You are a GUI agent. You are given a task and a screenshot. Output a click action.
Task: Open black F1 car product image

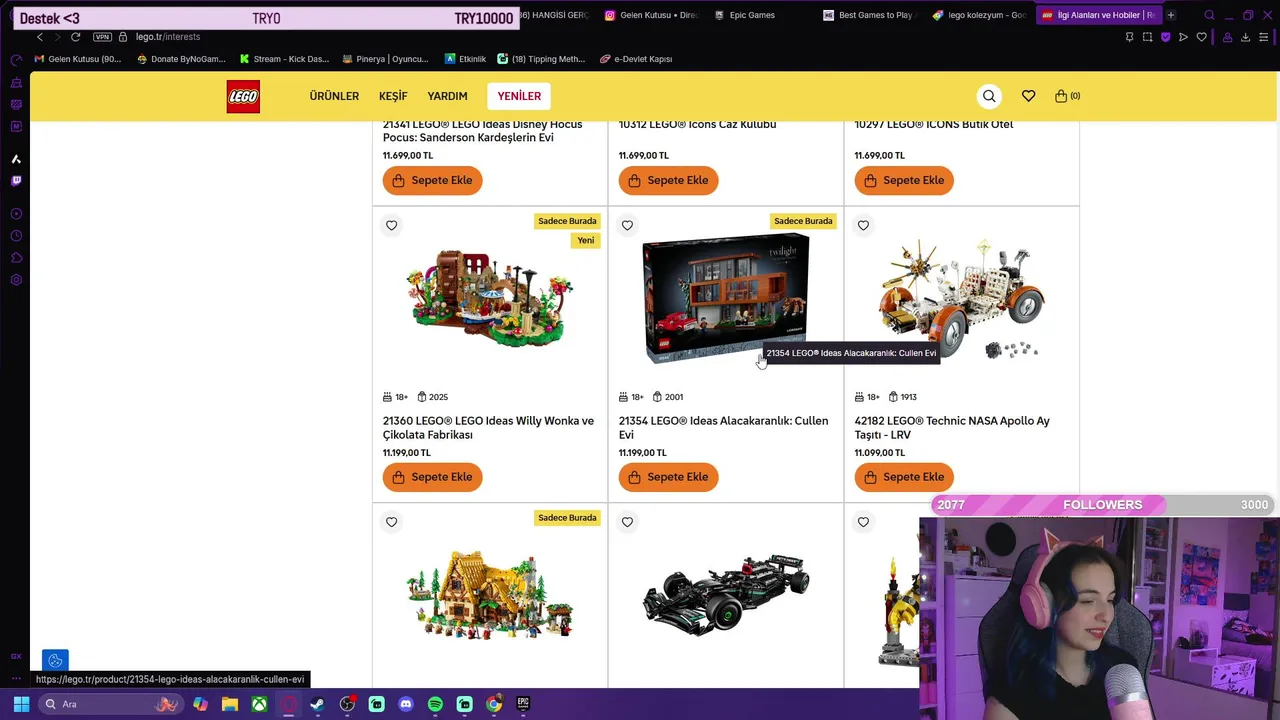click(726, 594)
